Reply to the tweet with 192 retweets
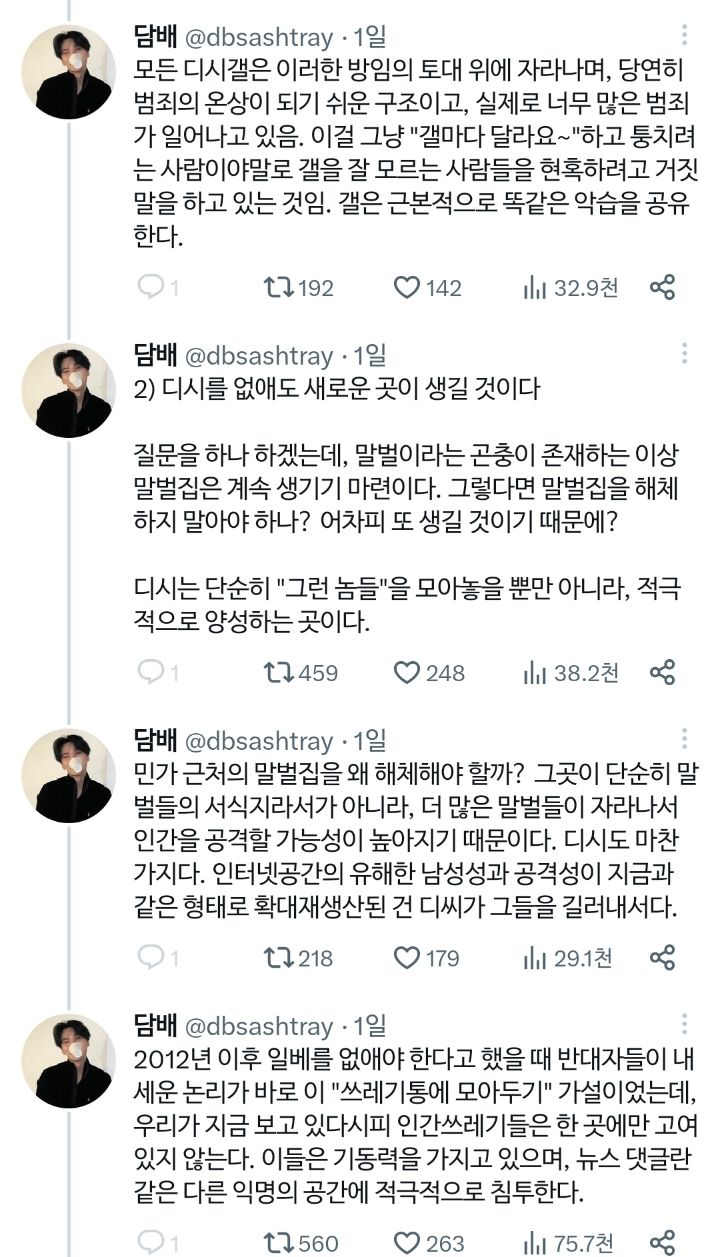The height and width of the screenshot is (1257, 720). point(150,288)
